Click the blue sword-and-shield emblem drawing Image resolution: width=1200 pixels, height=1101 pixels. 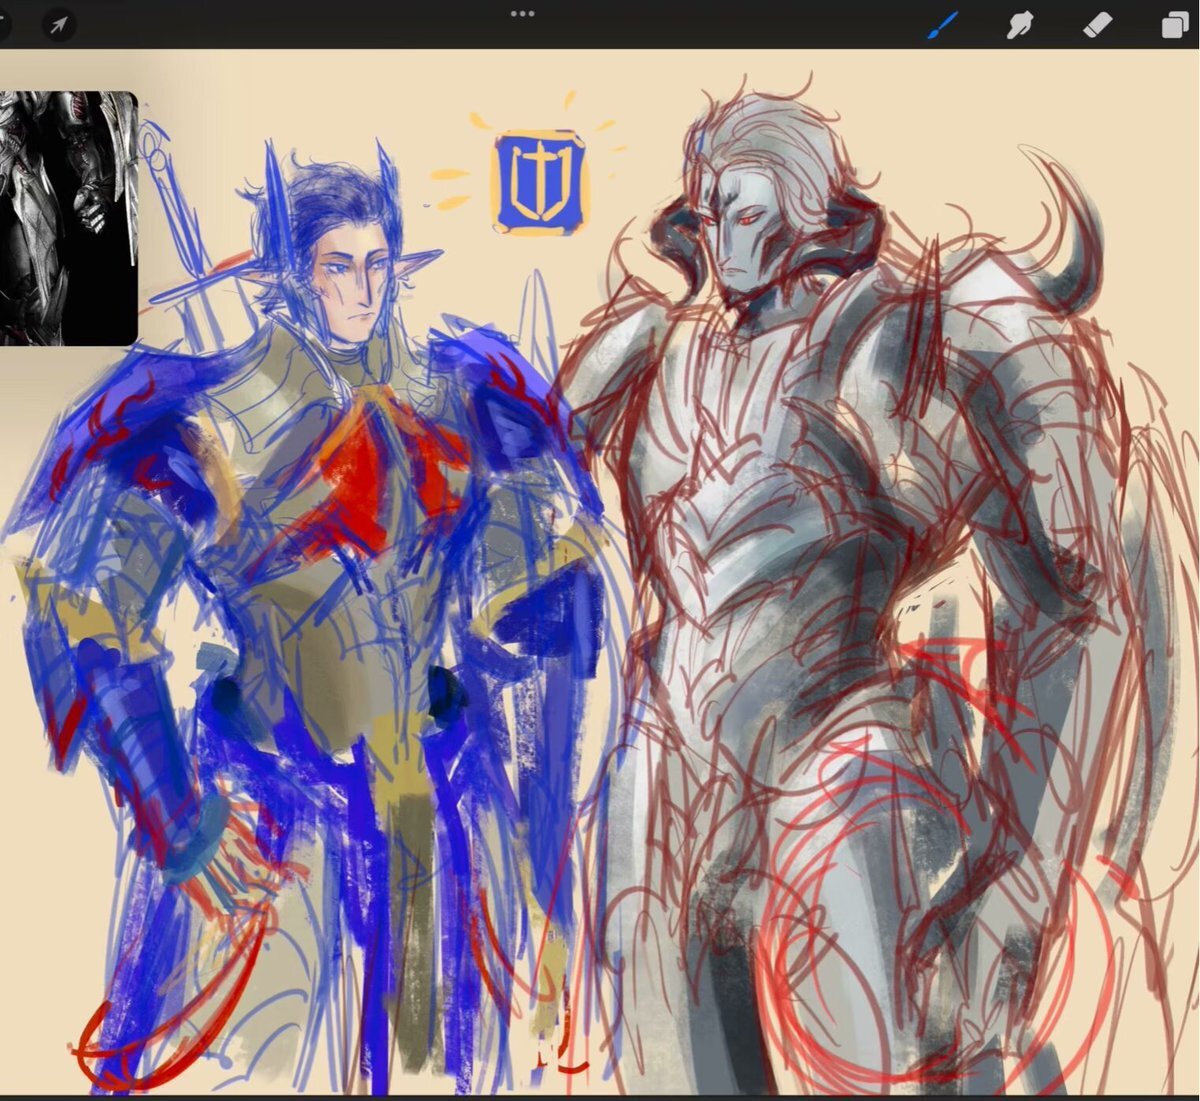(540, 182)
